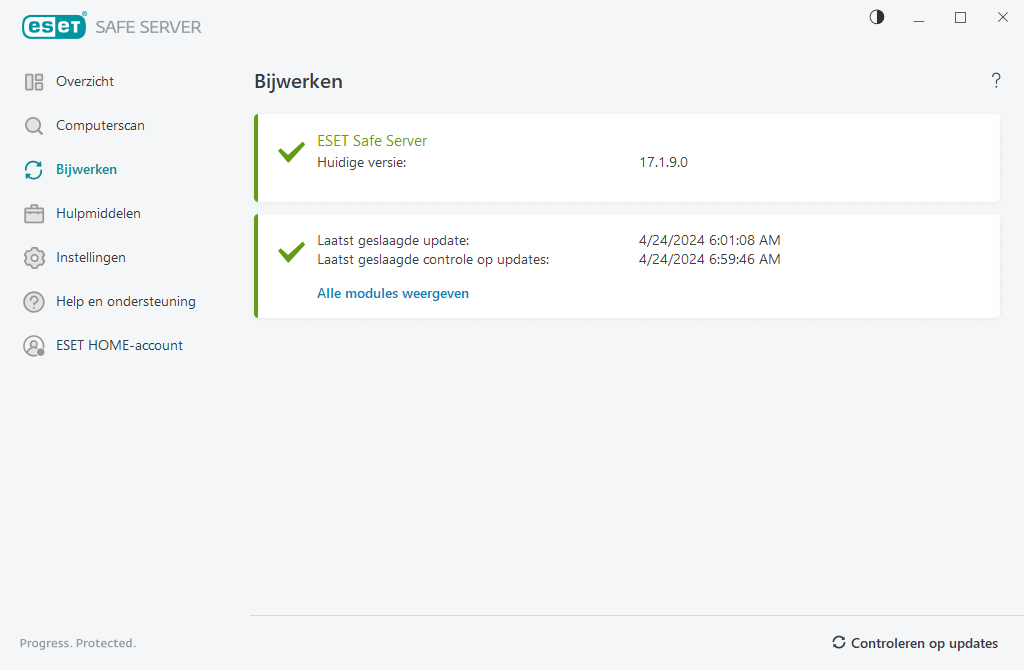Open the Overzicht sidebar icon
This screenshot has width=1024, height=670.
33,81
